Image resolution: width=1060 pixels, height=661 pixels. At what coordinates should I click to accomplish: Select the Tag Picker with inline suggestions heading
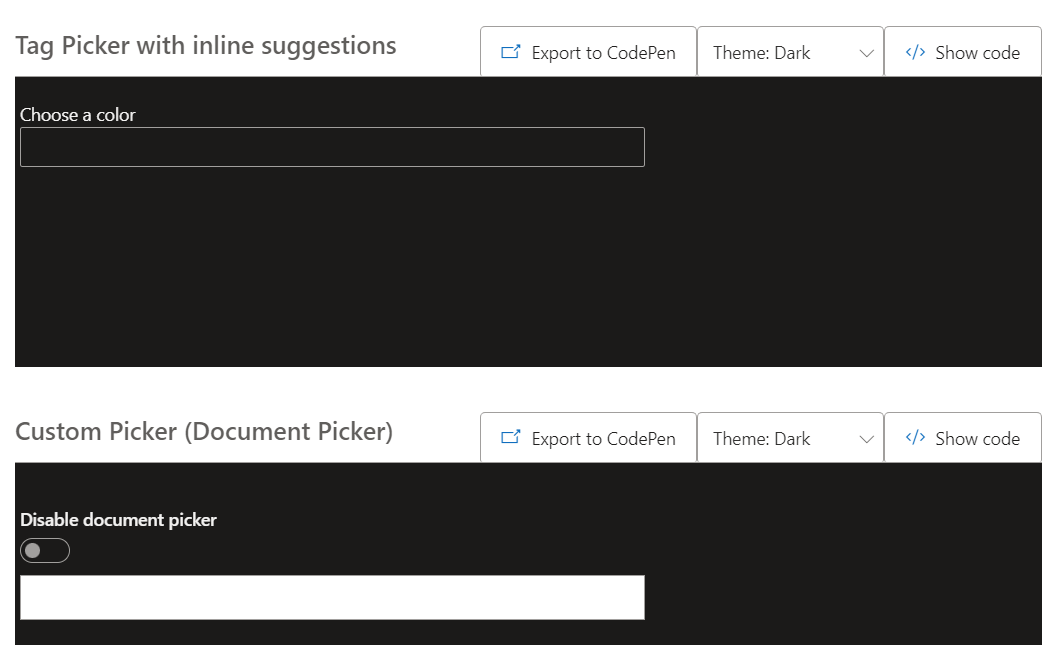(205, 45)
